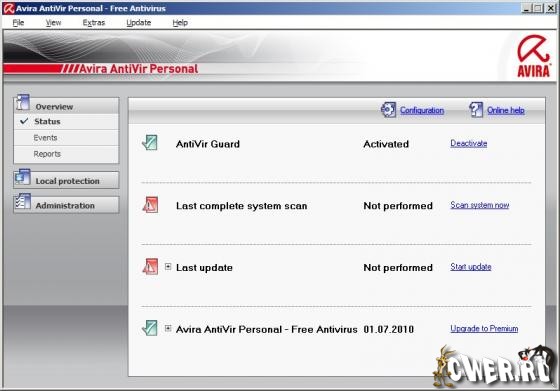The image size is (560, 391).
Task: Open the Update menu
Action: point(139,23)
